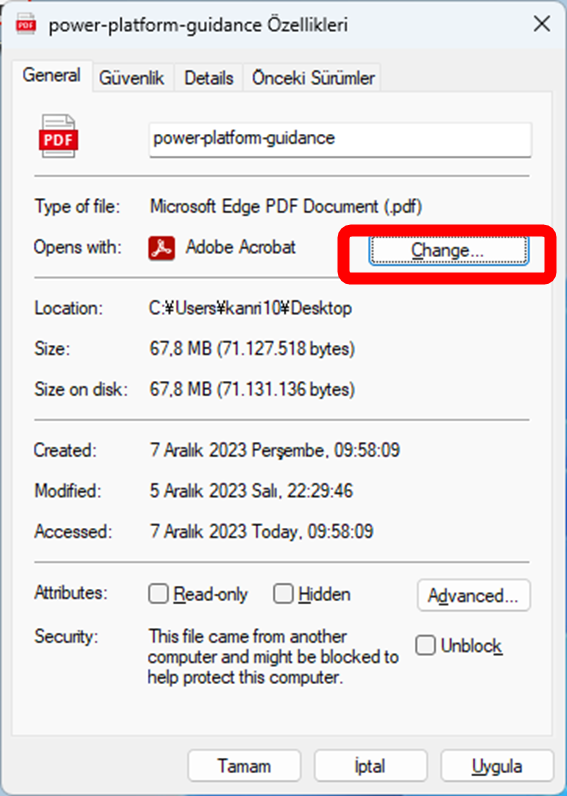
Task: Click the Adobe Acrobat program name label
Action: pyautogui.click(x=241, y=247)
